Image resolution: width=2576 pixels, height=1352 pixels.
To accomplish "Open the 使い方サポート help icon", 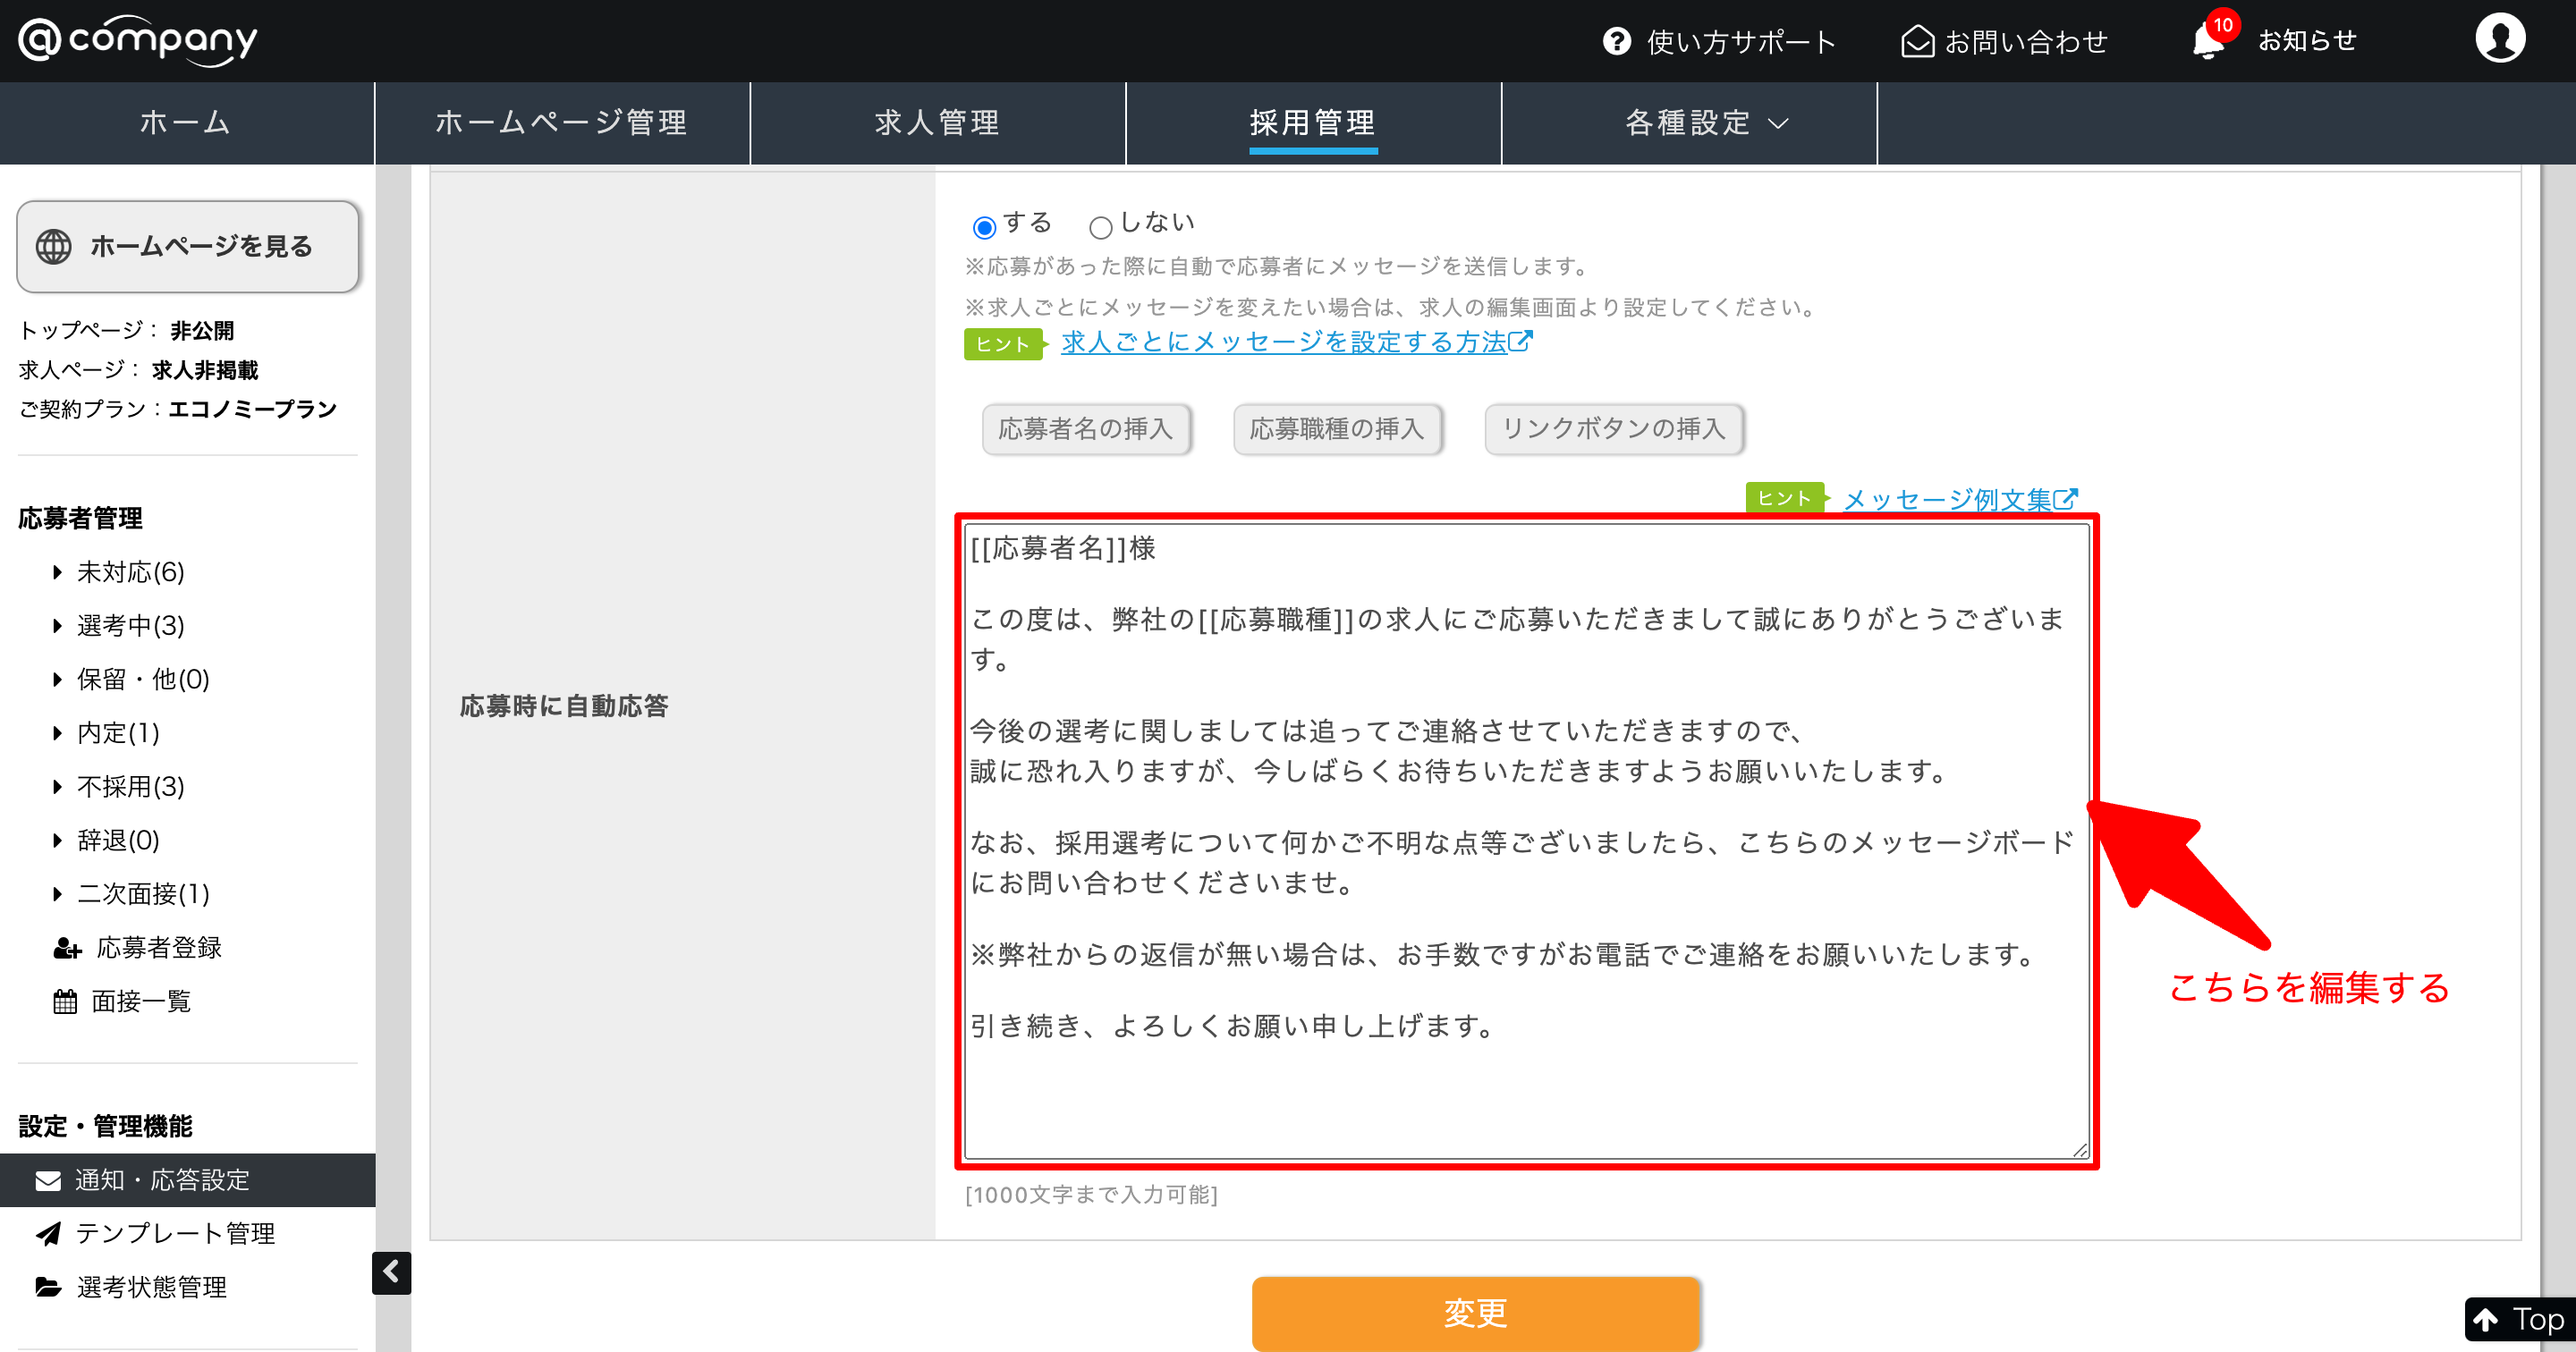I will point(1618,42).
